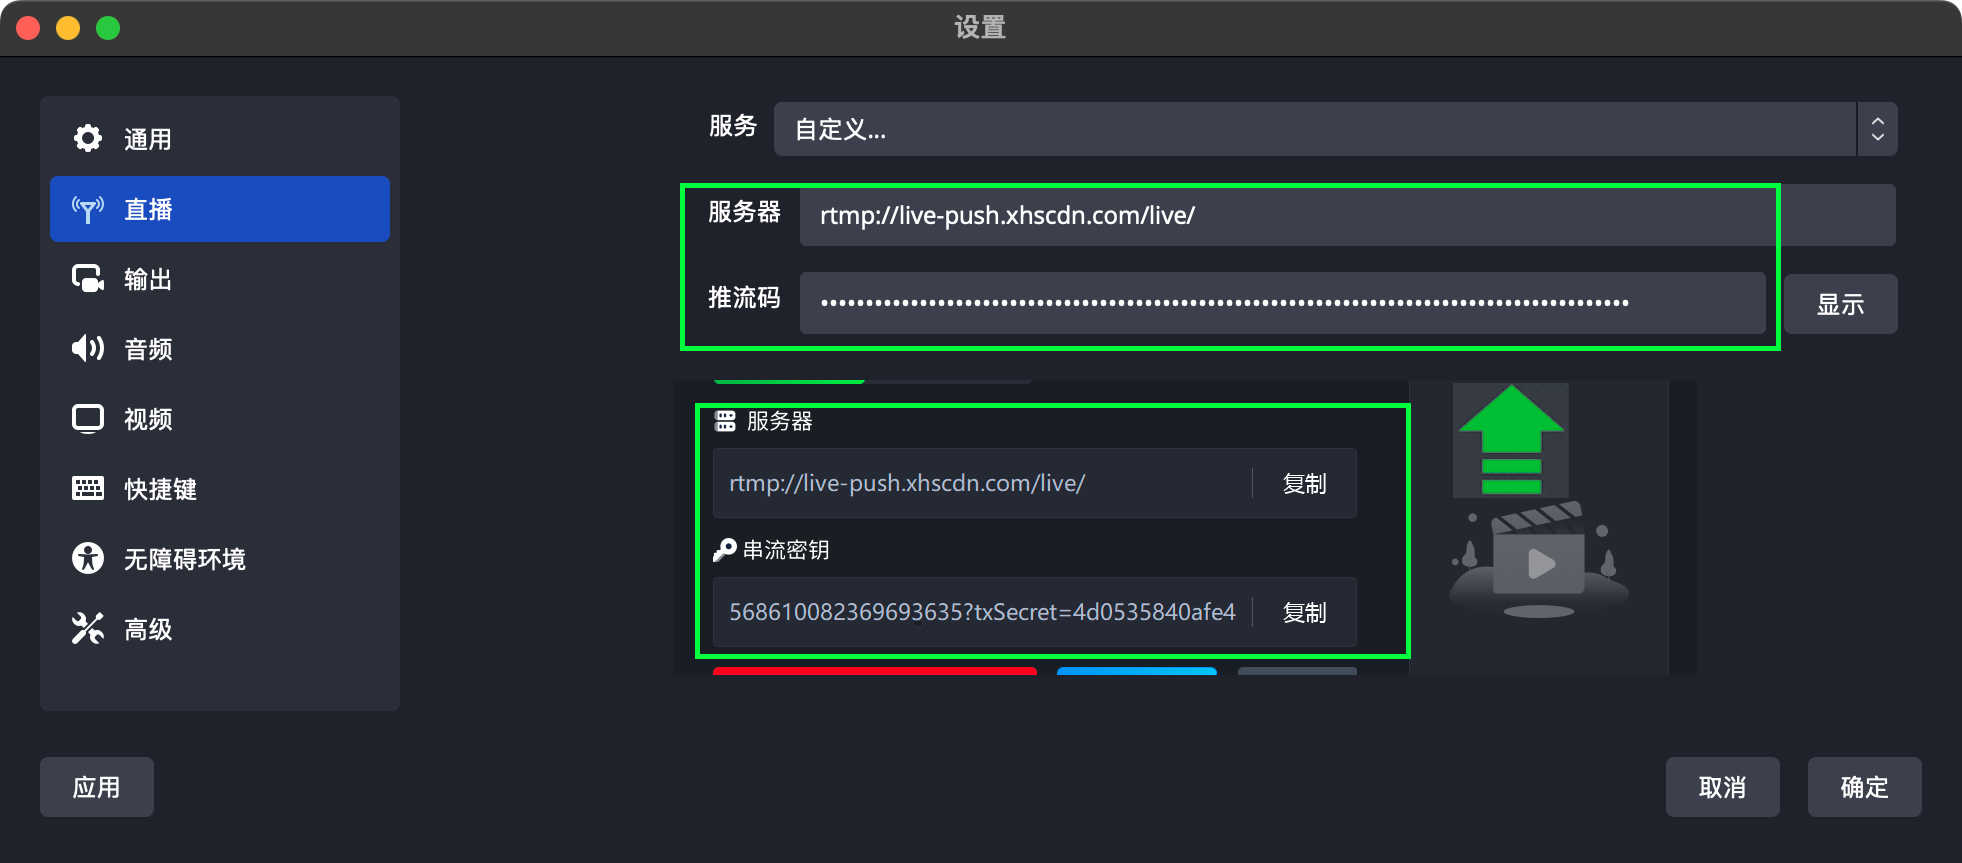
Task: Click the speaker icon for 音频
Action: point(88,348)
